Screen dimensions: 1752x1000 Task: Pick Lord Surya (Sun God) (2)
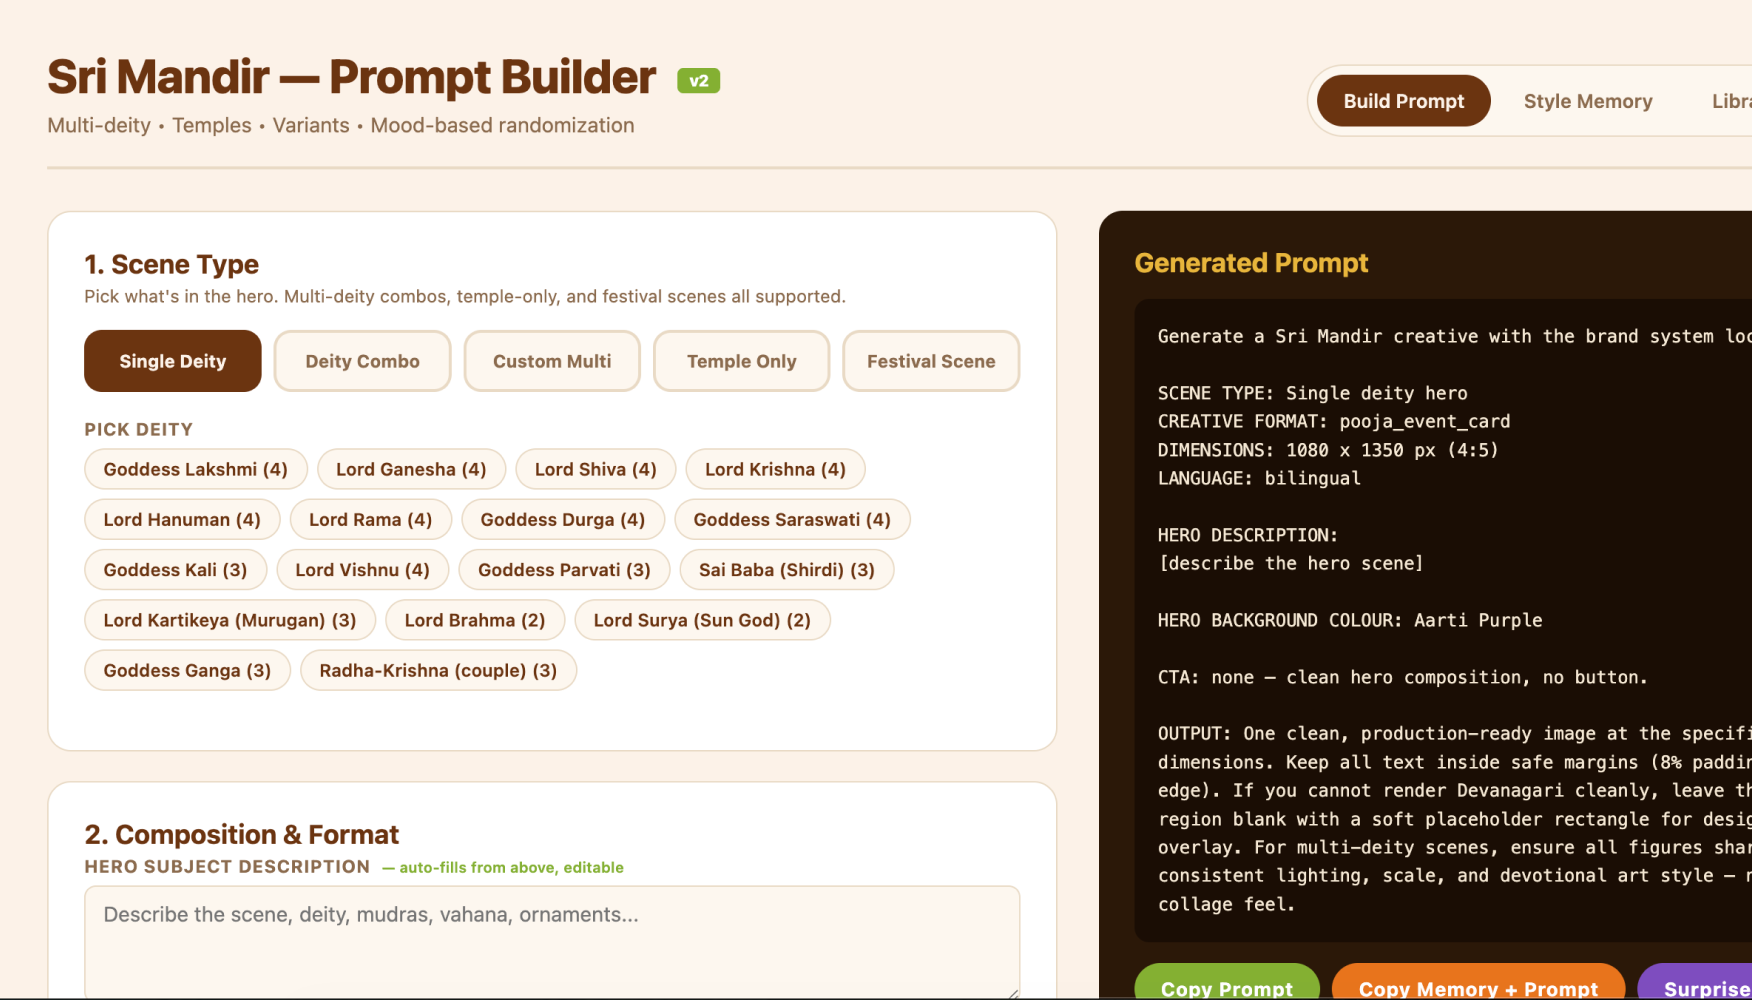[x=702, y=620]
